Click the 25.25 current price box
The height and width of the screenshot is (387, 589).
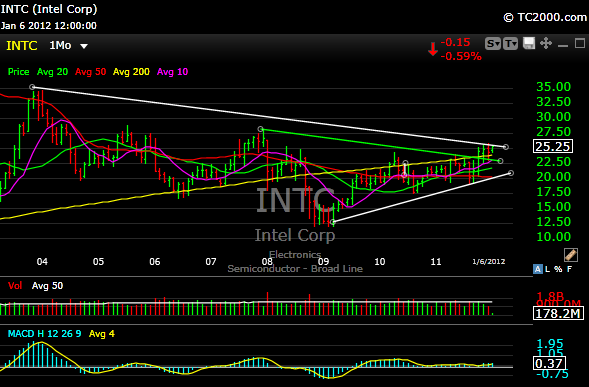pyautogui.click(x=553, y=146)
